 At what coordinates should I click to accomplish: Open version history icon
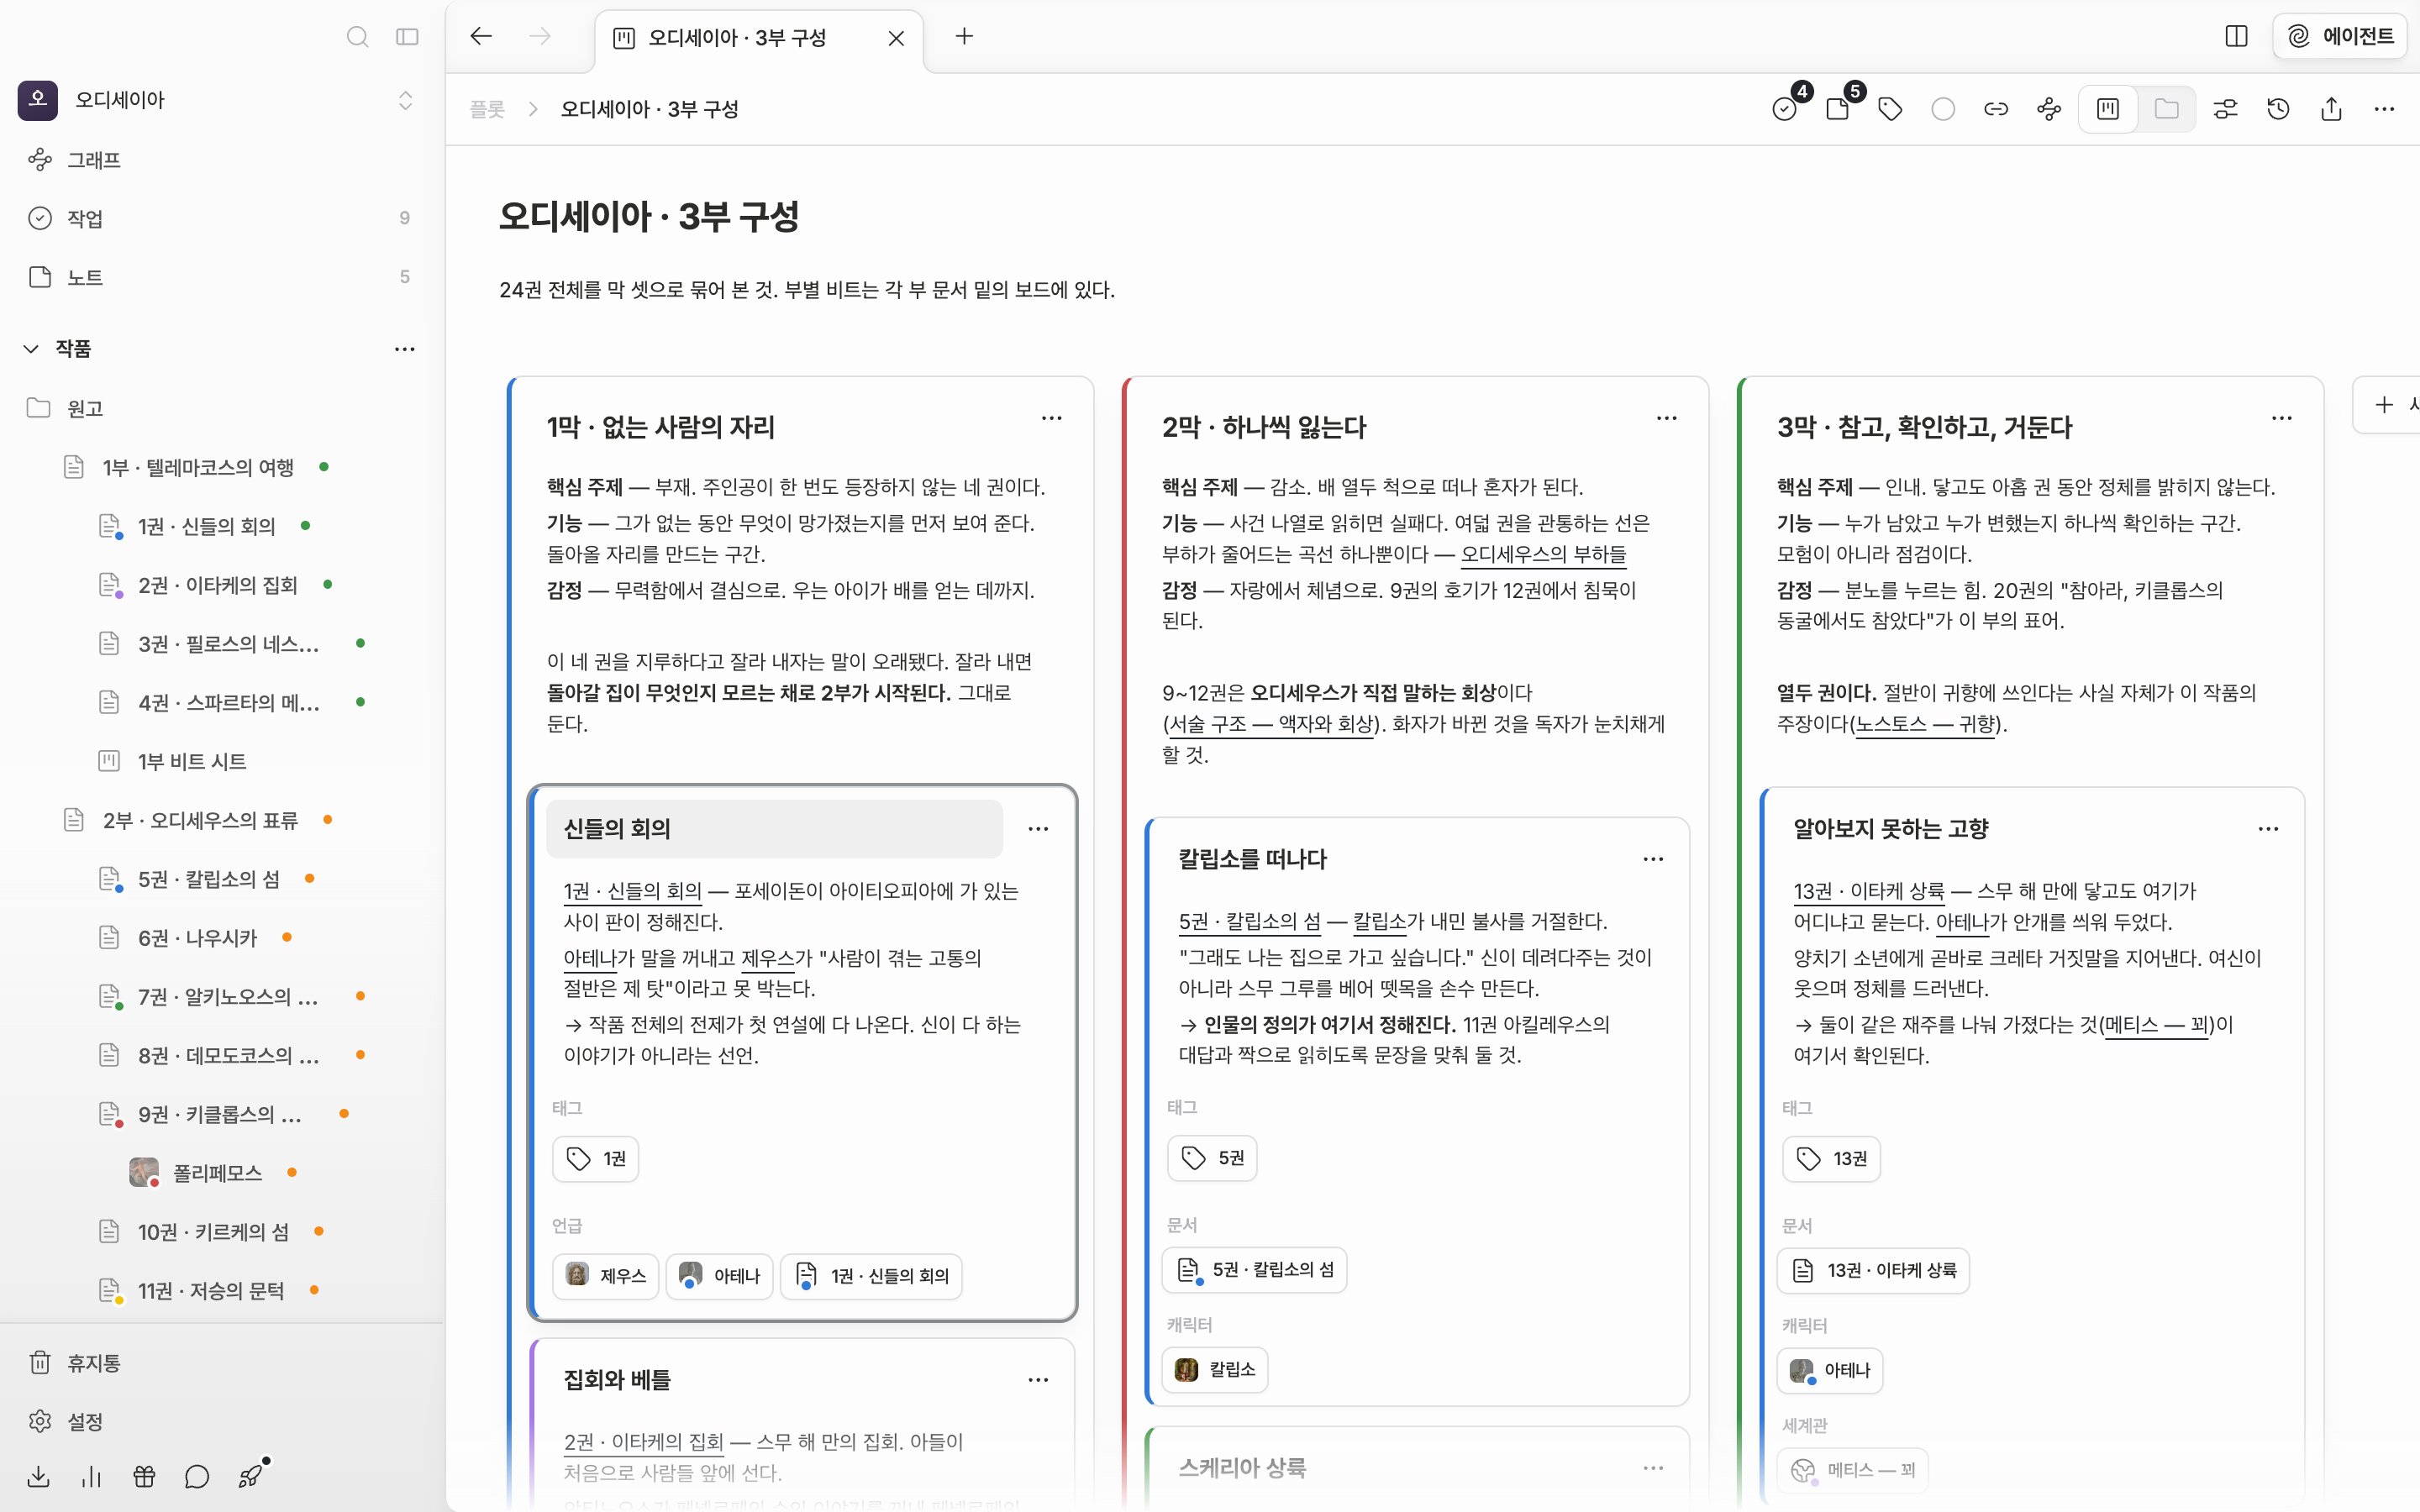click(x=2278, y=109)
